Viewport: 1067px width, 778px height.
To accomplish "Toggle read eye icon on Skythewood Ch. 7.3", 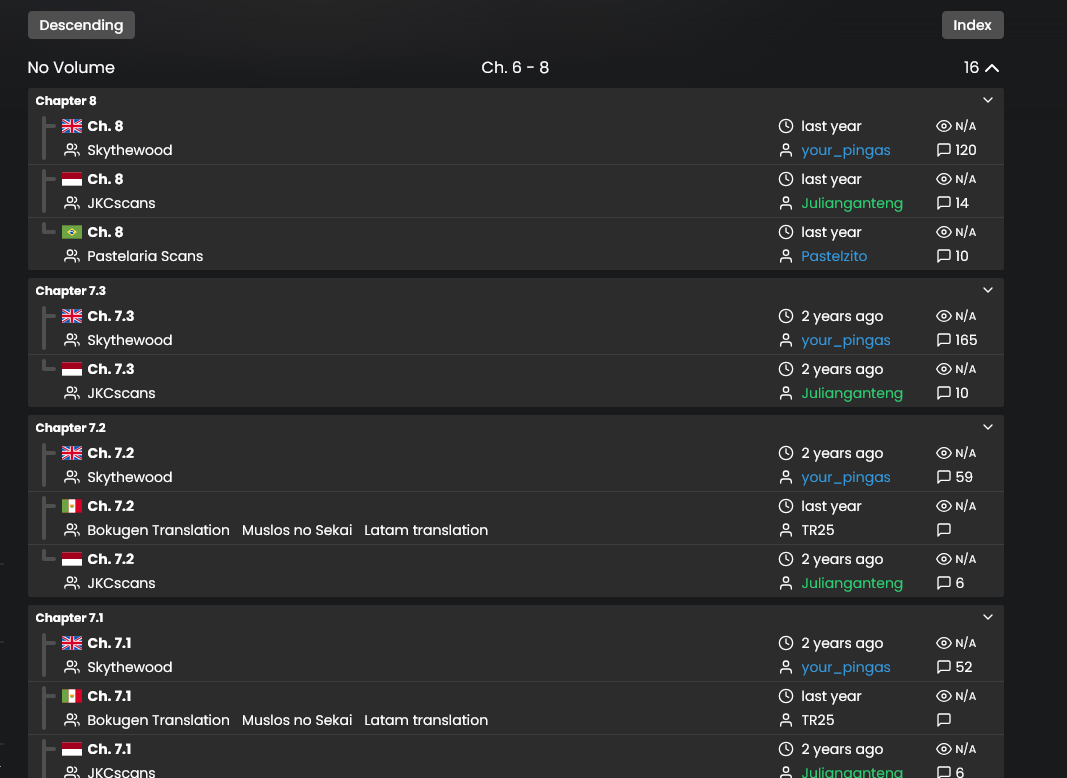I will [943, 316].
